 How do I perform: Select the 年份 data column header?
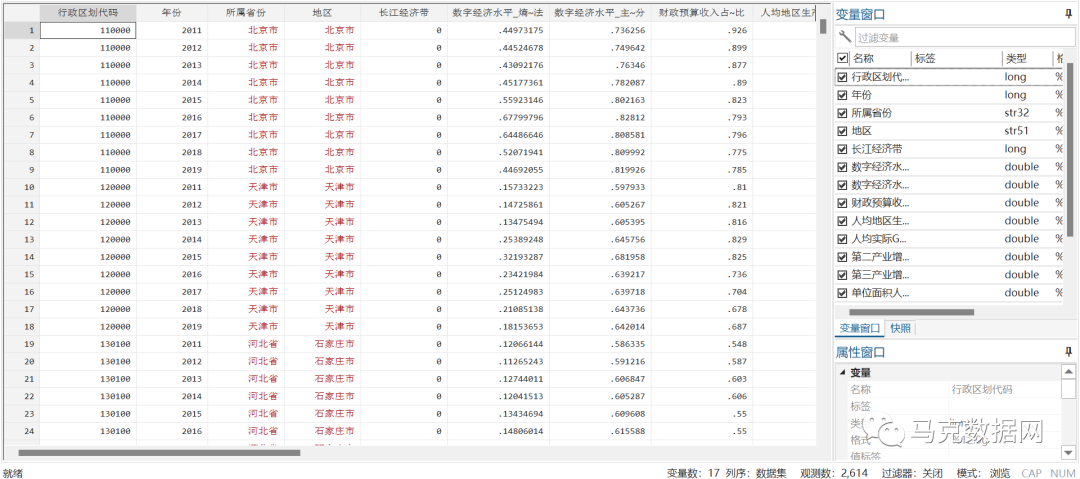click(172, 12)
